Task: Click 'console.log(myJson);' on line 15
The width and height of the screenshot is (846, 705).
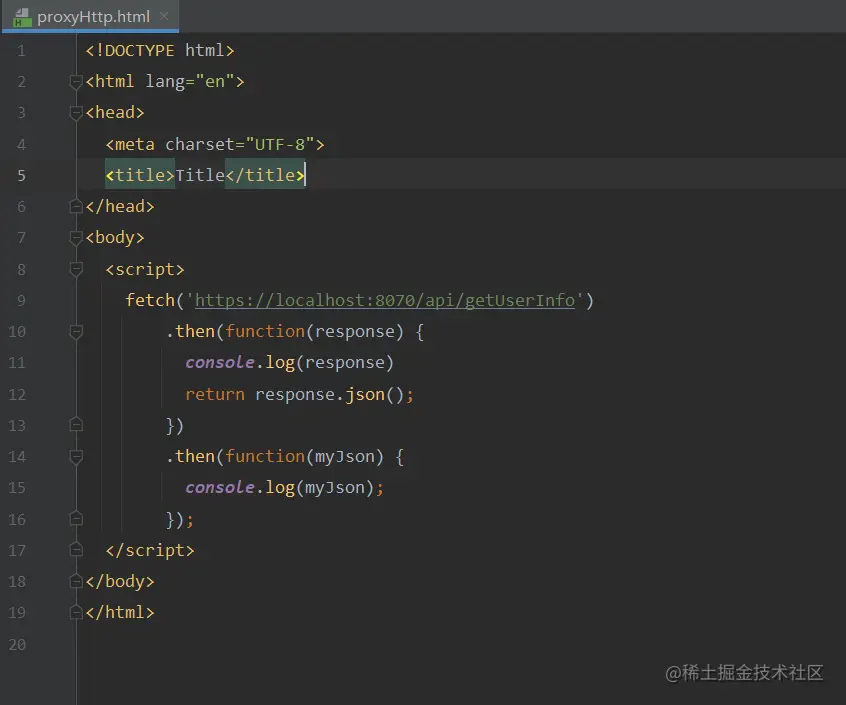Action: [x=284, y=488]
